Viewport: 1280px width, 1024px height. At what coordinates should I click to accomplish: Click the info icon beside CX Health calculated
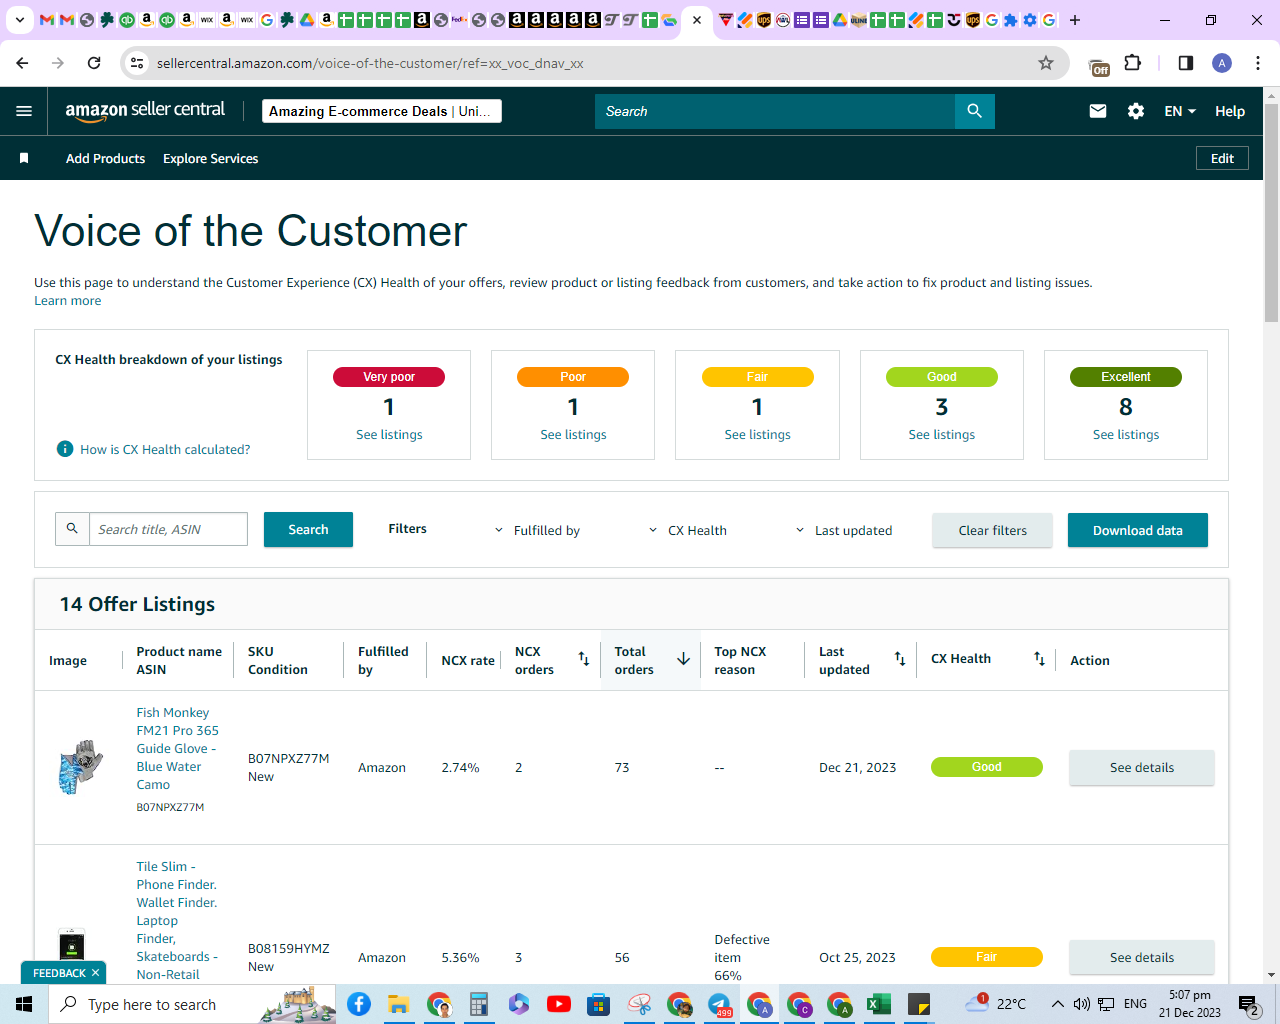click(65, 449)
